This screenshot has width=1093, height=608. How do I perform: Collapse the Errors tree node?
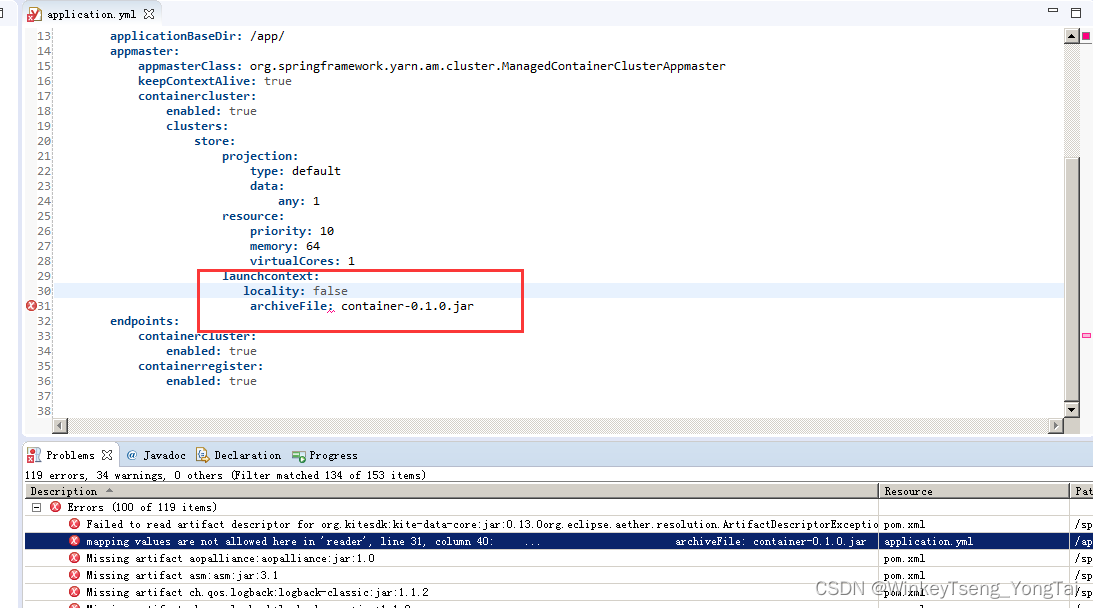36,506
